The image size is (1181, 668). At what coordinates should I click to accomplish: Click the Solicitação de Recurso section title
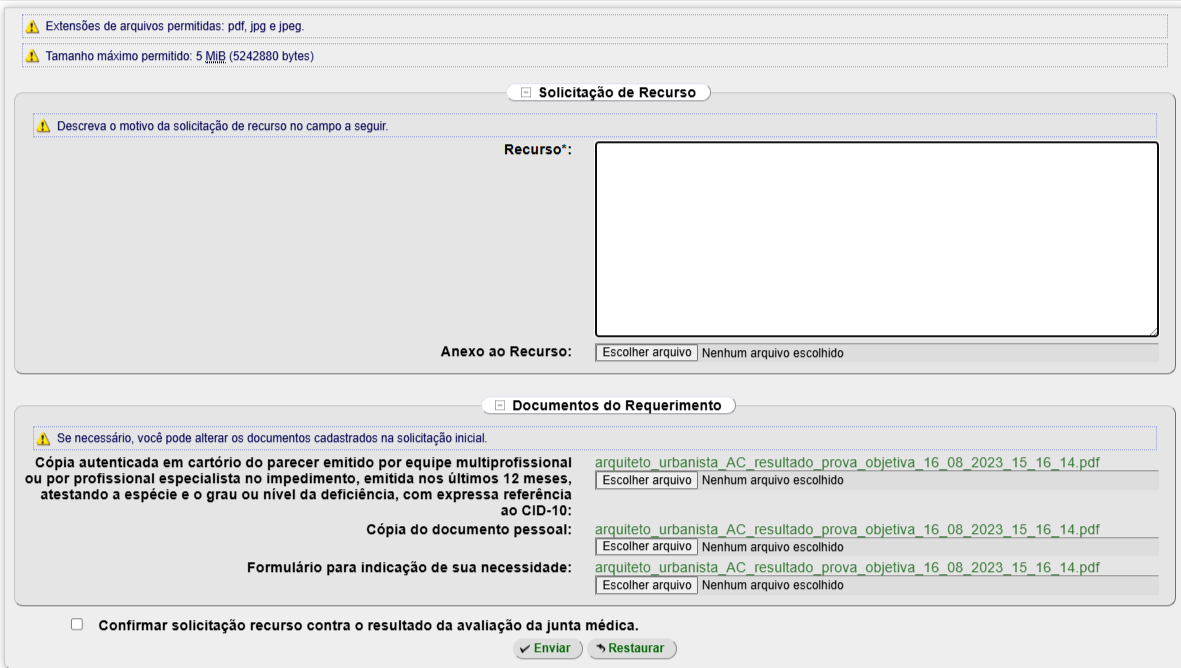[617, 93]
